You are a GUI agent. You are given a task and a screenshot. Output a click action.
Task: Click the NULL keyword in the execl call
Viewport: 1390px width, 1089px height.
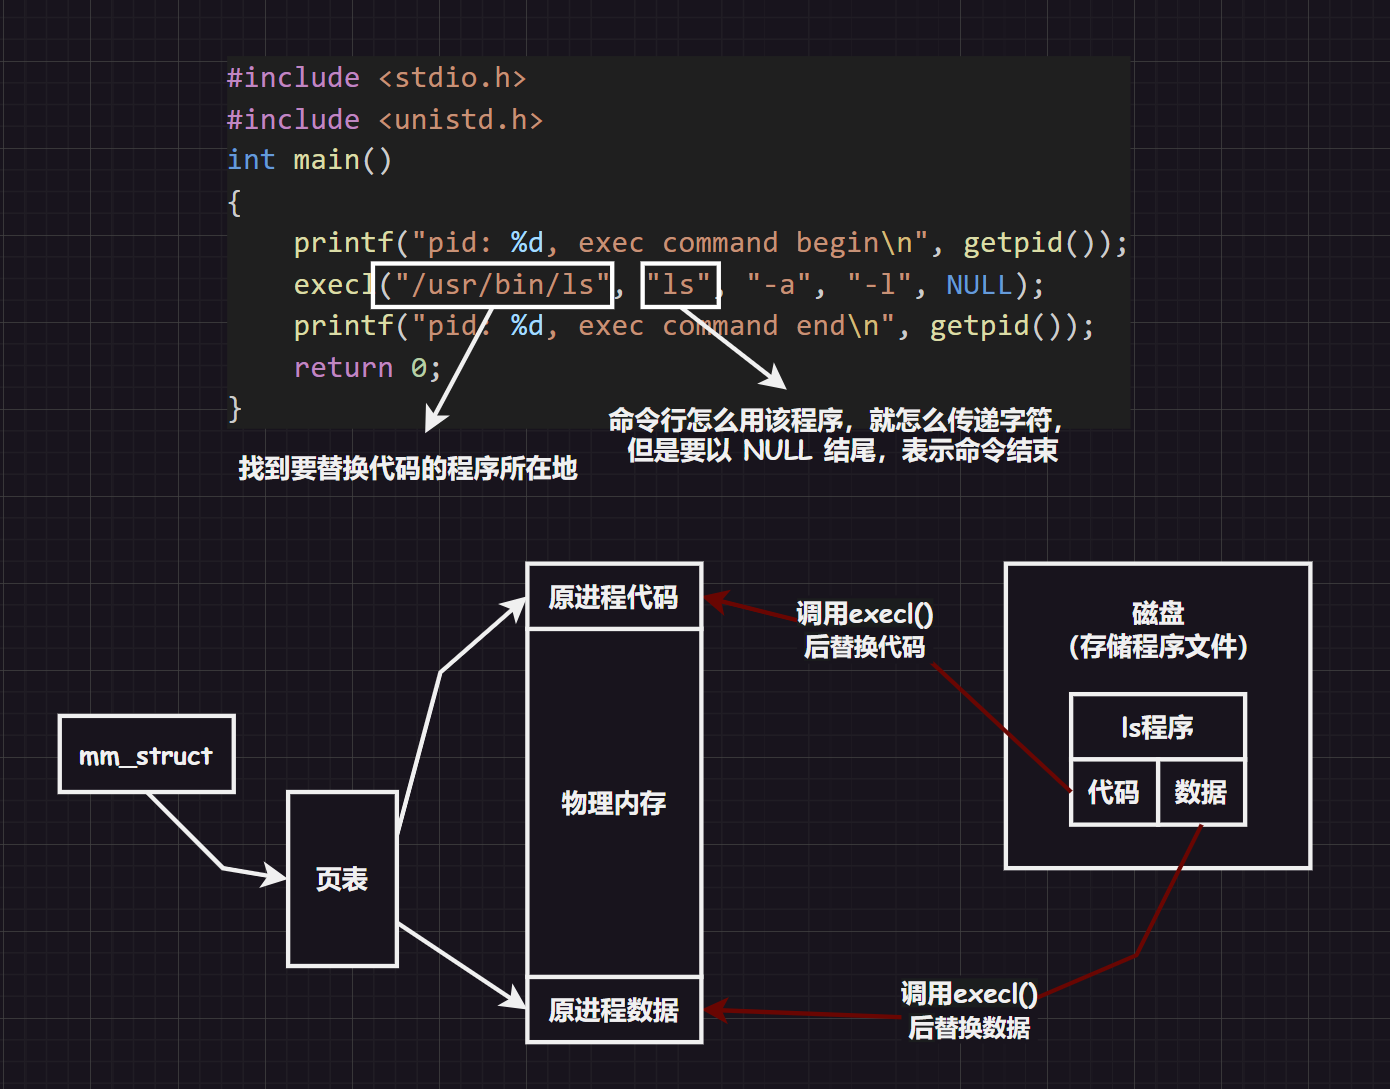point(978,284)
